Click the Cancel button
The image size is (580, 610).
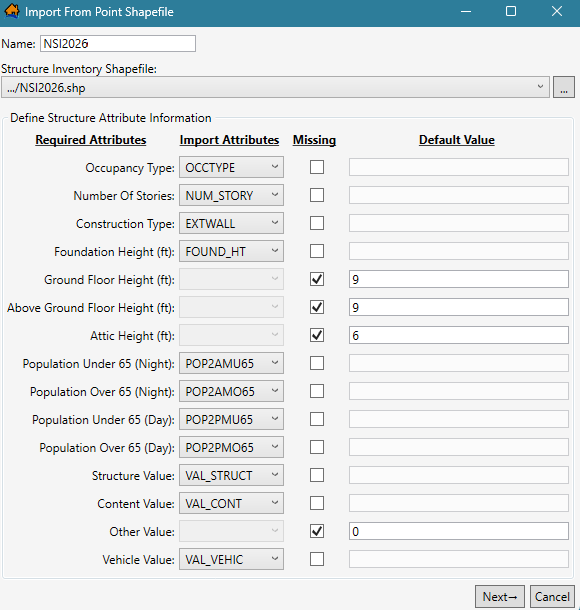tap(552, 596)
